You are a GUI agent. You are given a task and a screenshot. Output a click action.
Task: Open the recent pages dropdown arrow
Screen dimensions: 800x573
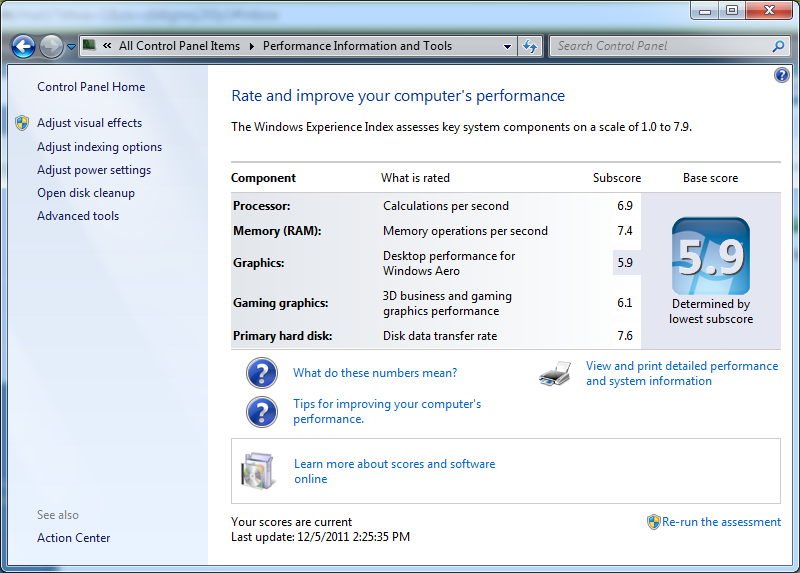click(x=71, y=46)
